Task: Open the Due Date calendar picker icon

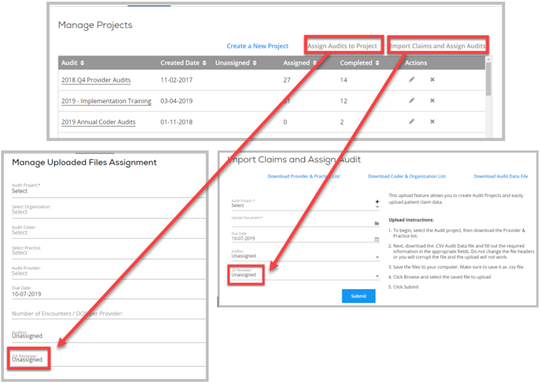Action: (x=377, y=239)
